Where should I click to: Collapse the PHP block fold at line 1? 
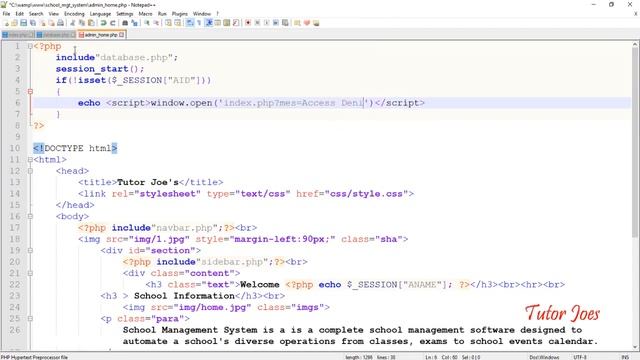(x=30, y=46)
